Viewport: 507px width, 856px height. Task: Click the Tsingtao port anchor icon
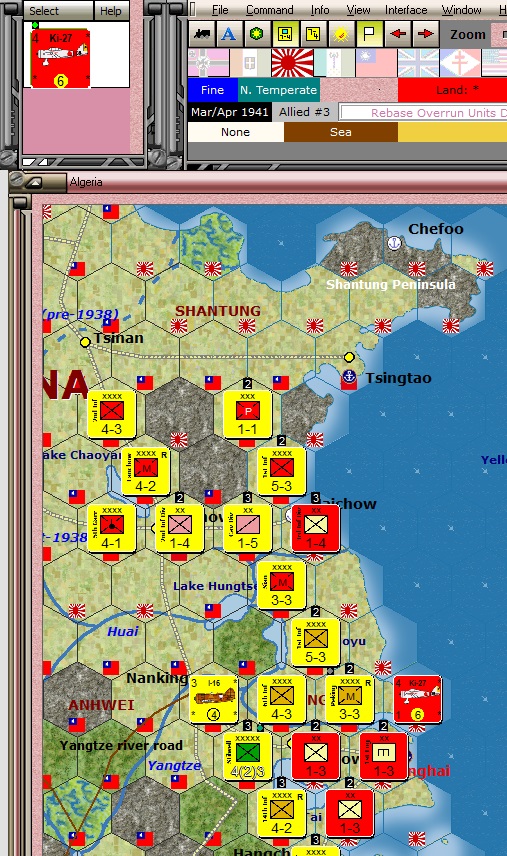click(349, 377)
